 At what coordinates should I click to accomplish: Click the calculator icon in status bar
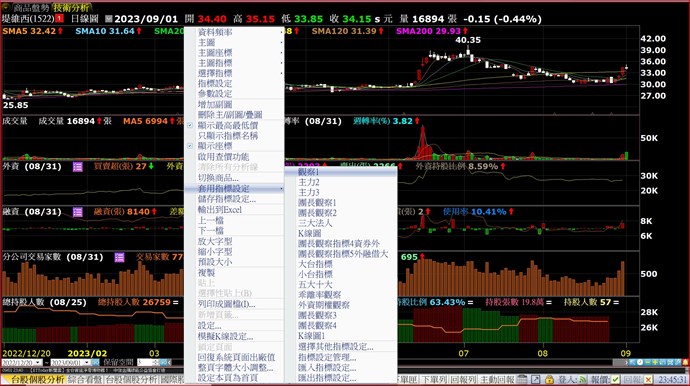(522, 379)
